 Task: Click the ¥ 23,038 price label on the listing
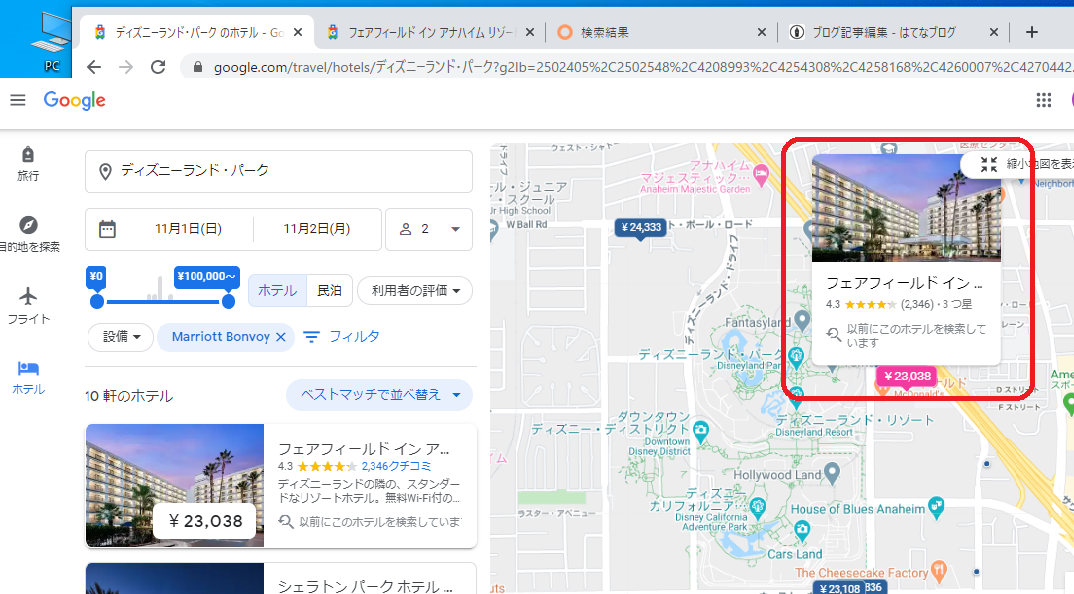(x=205, y=521)
